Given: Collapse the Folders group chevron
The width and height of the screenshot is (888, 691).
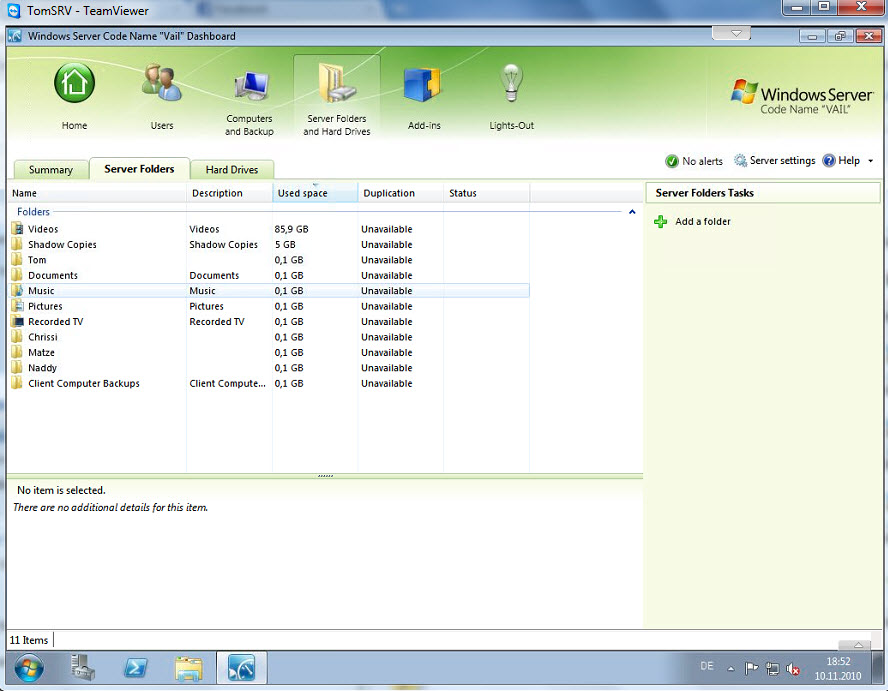Looking at the screenshot, I should [632, 212].
